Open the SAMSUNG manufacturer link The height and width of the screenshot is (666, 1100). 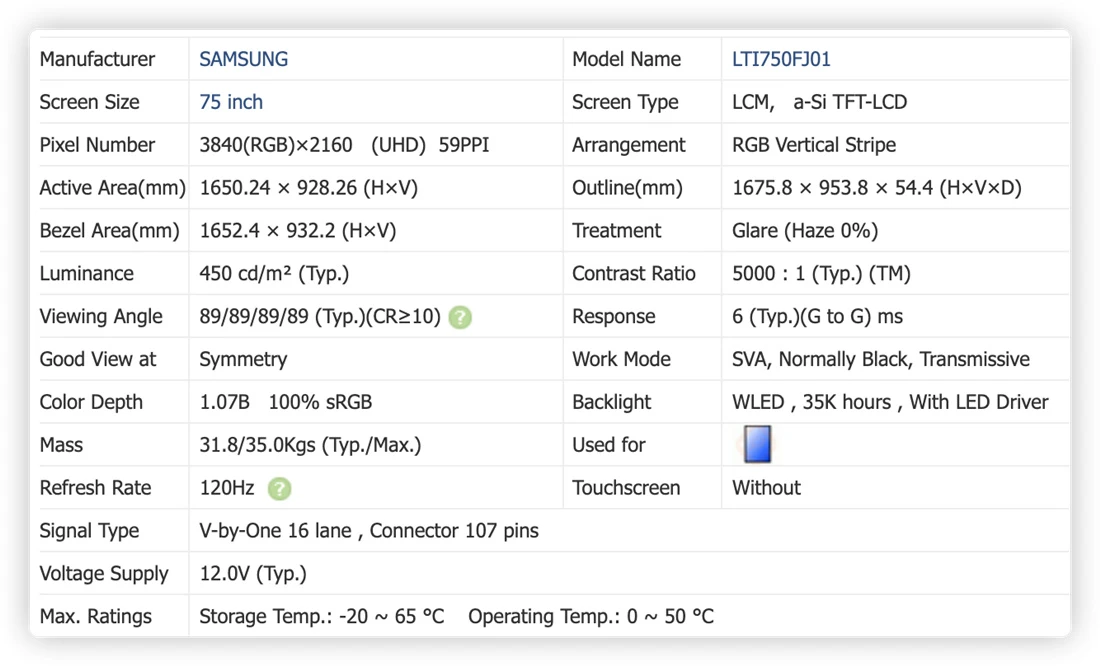click(243, 59)
